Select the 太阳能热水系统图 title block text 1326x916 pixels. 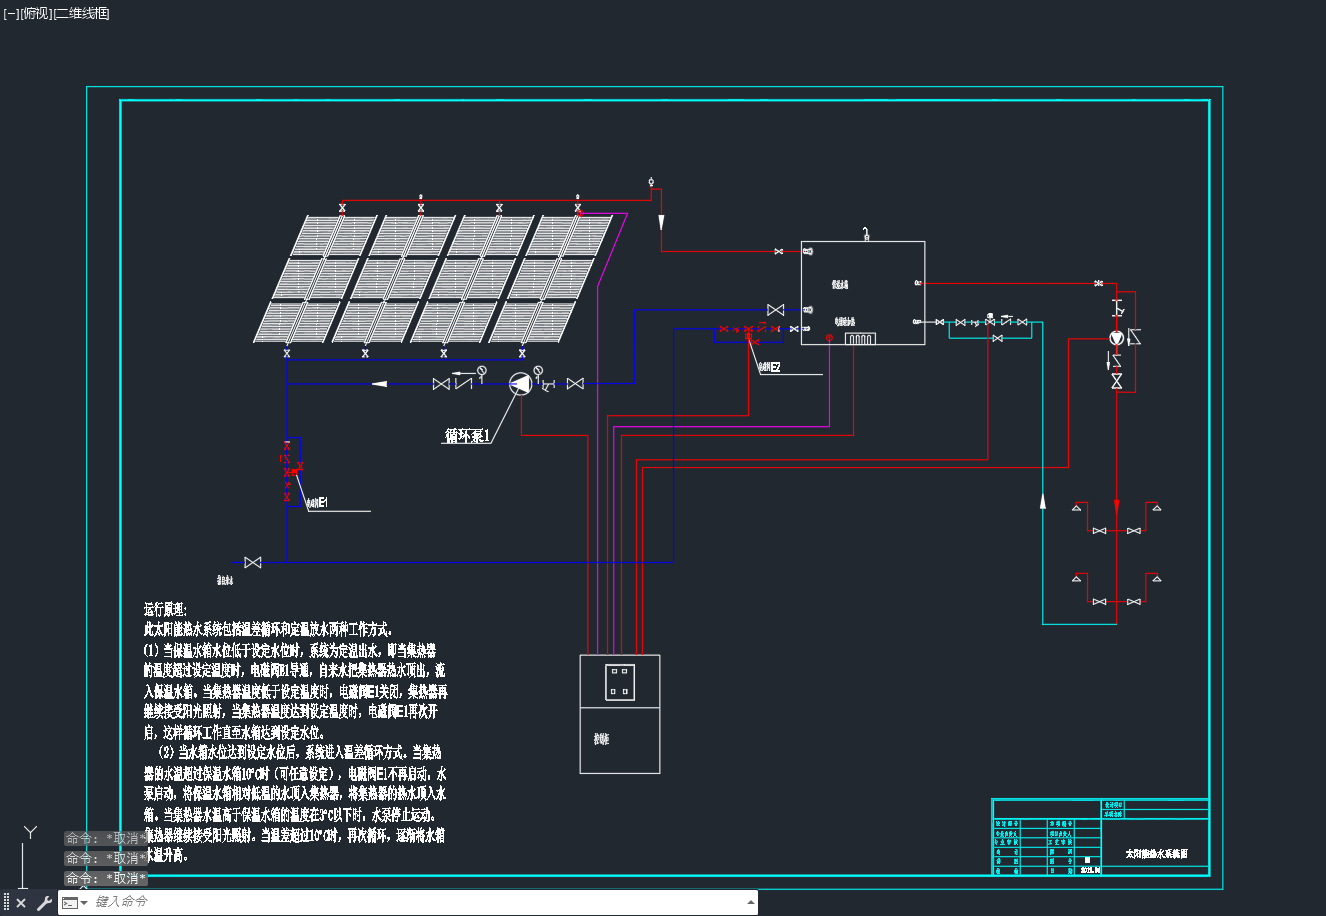tap(1157, 855)
